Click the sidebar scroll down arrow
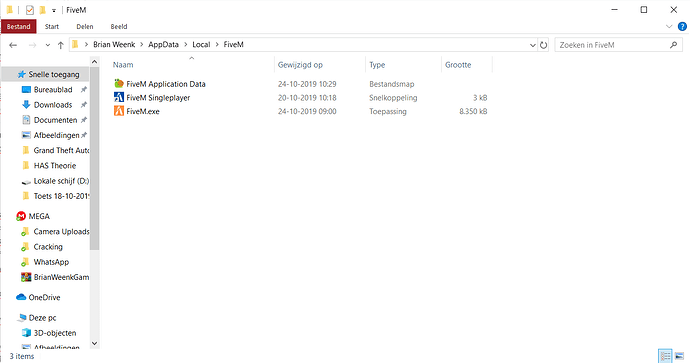This screenshot has height=363, width=690. point(94,343)
